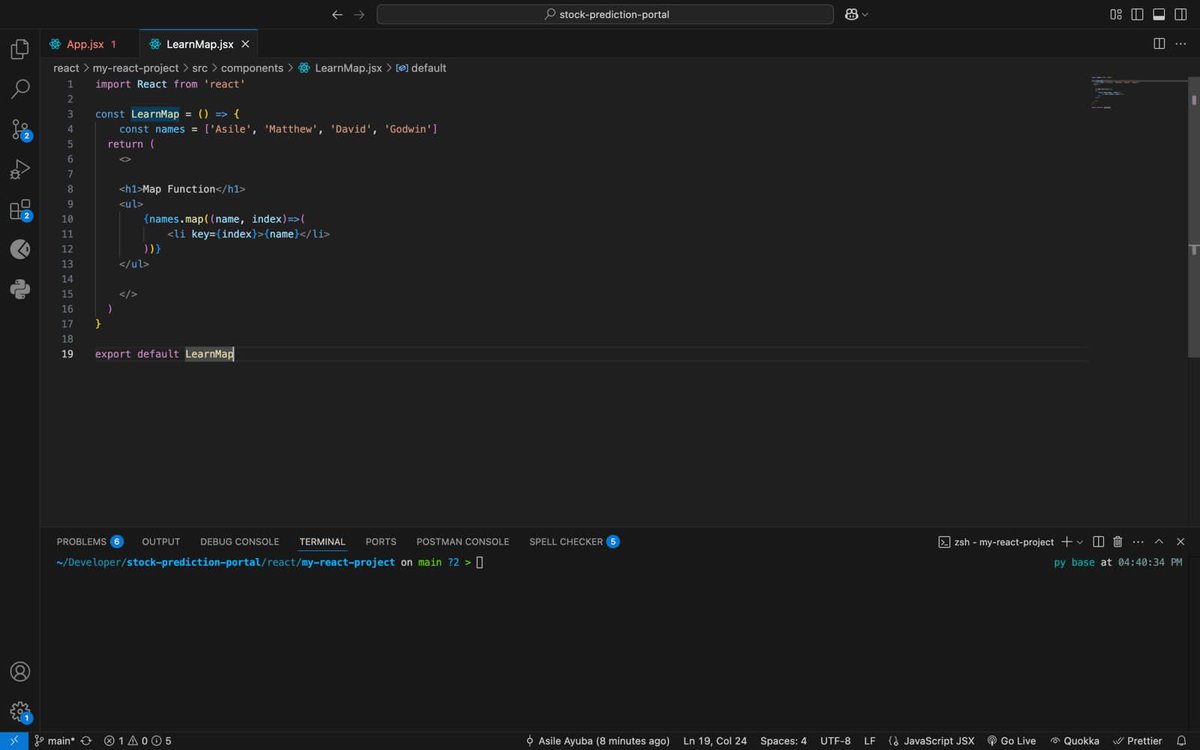This screenshot has height=750, width=1200.
Task: Click the remote window indicator in status bar
Action: pos(14,741)
